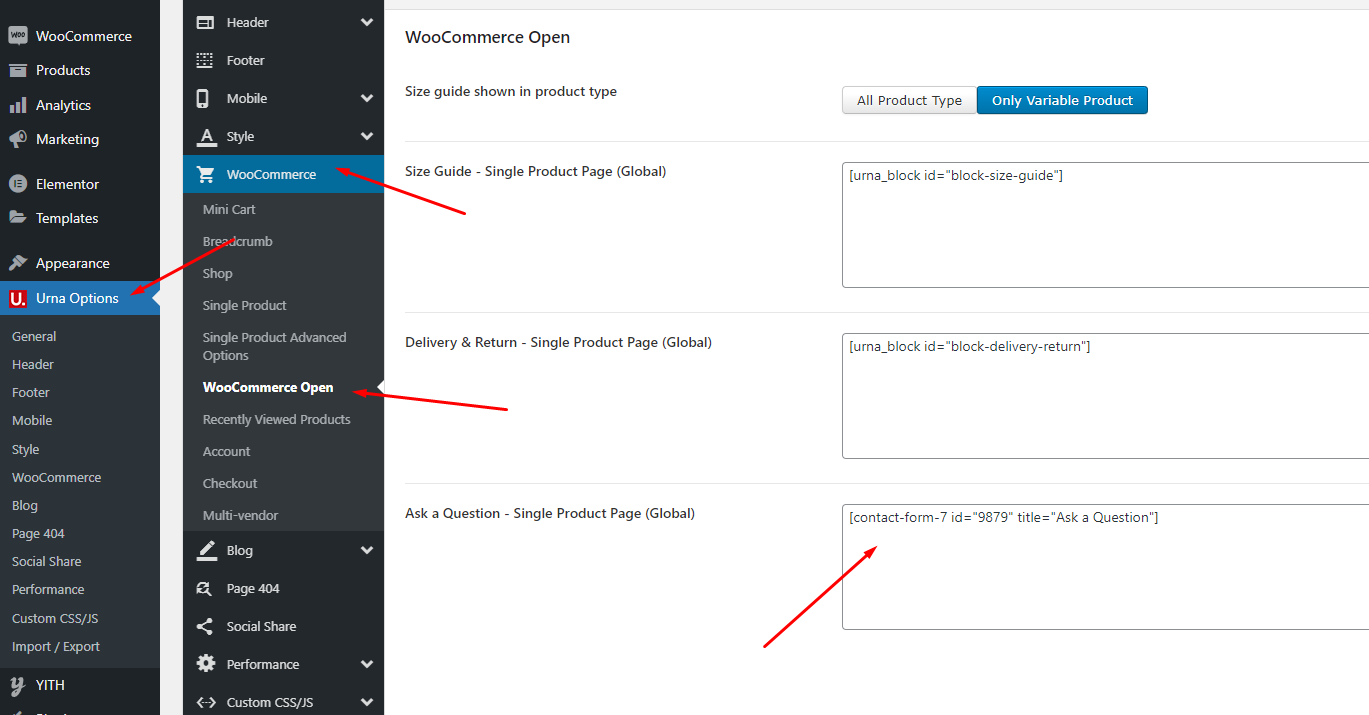This screenshot has height=715, width=1369.
Task: Click the Blog pencil icon in options sidebar
Action: coord(206,550)
